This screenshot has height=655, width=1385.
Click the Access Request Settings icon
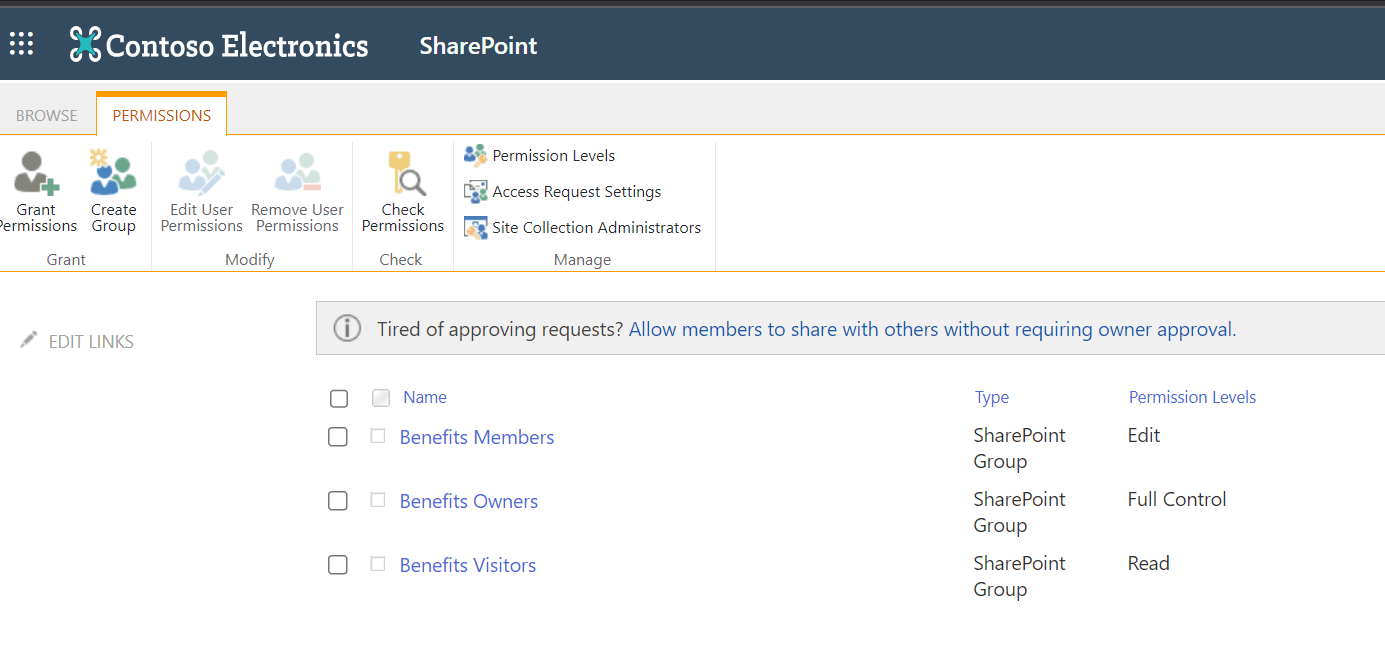coord(475,191)
